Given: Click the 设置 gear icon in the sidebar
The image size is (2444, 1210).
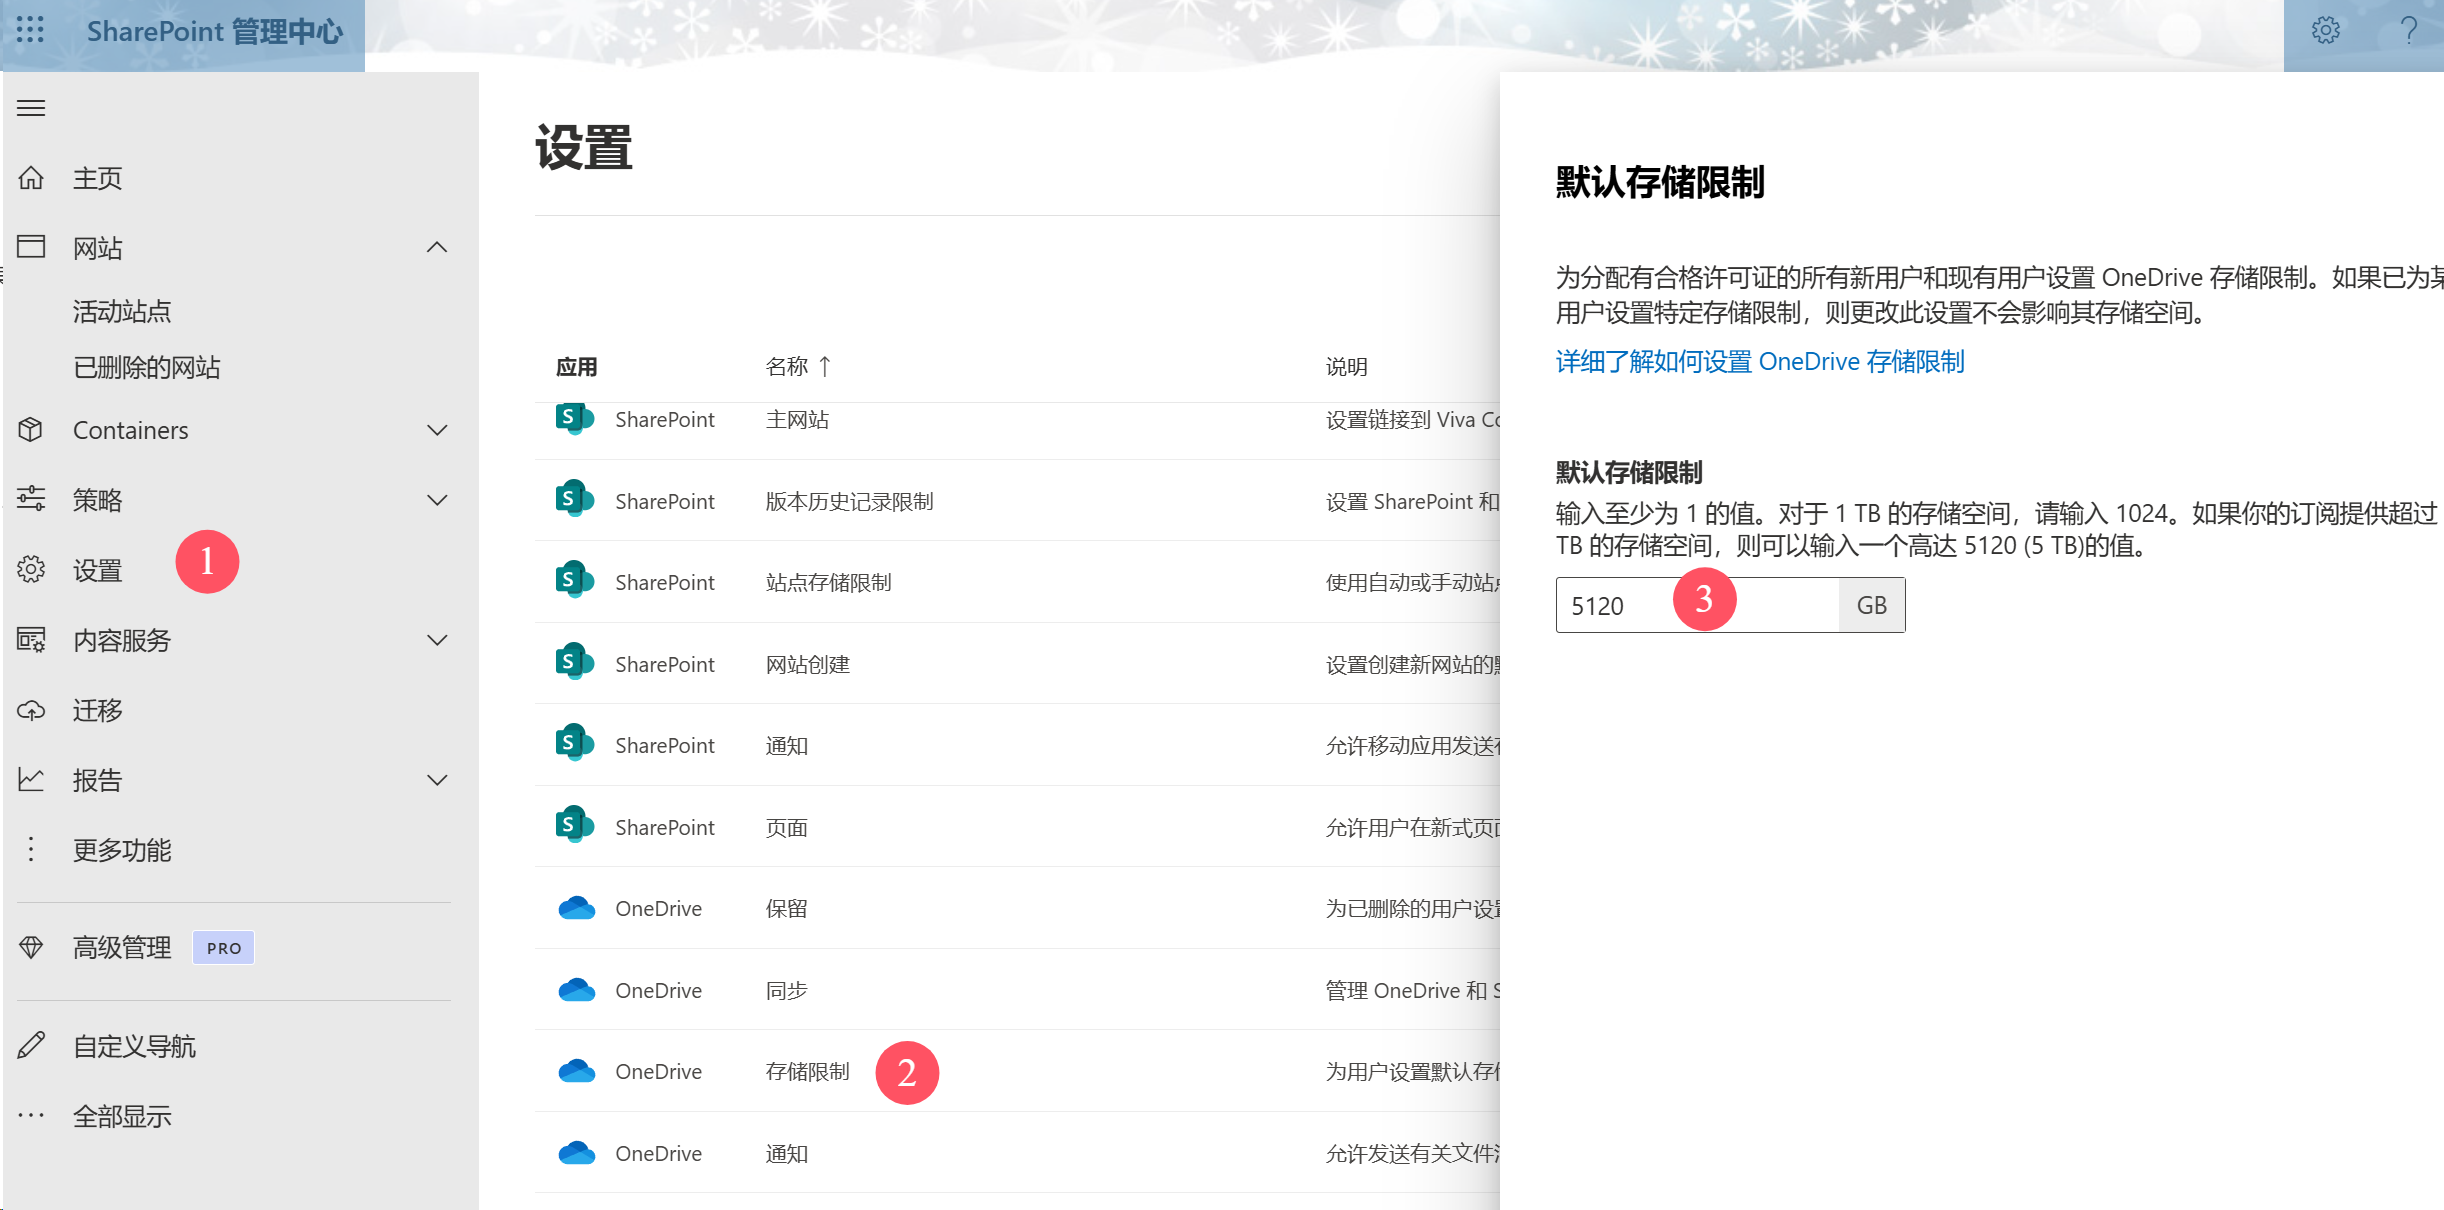Looking at the screenshot, I should coord(31,570).
